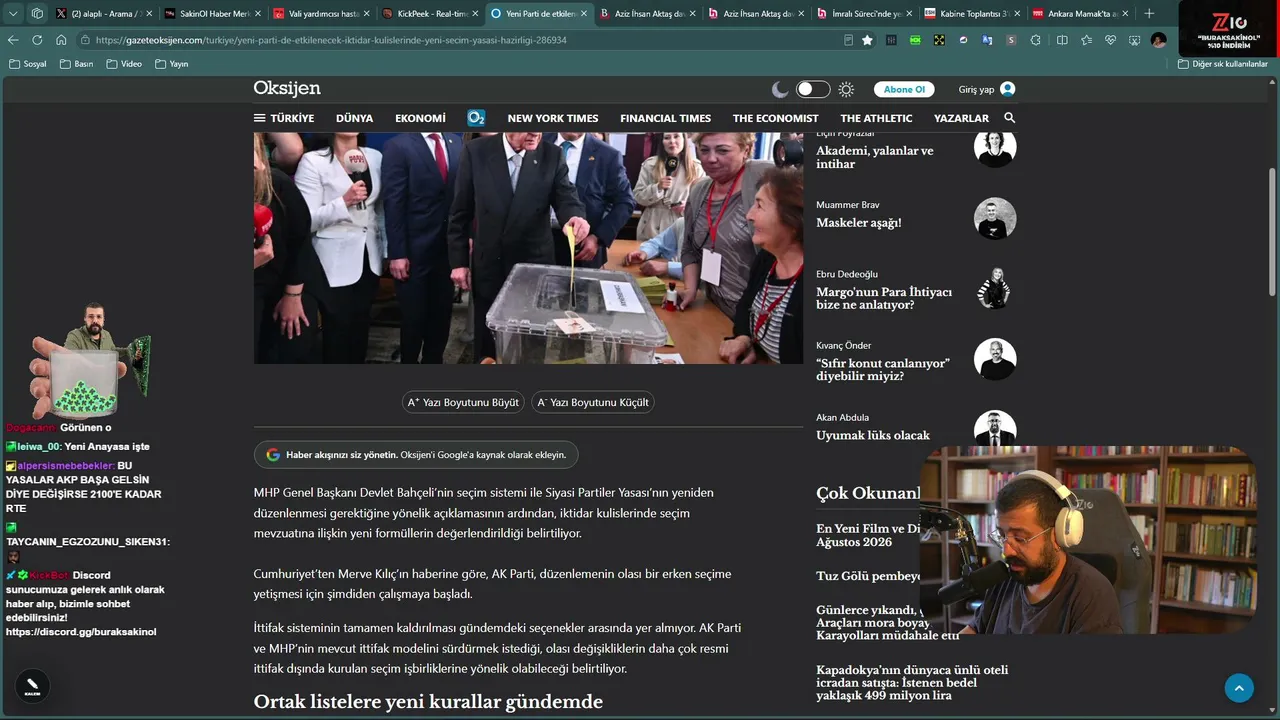This screenshot has width=1280, height=720.
Task: Click the O2 icon in navigation
Action: pyautogui.click(x=476, y=118)
